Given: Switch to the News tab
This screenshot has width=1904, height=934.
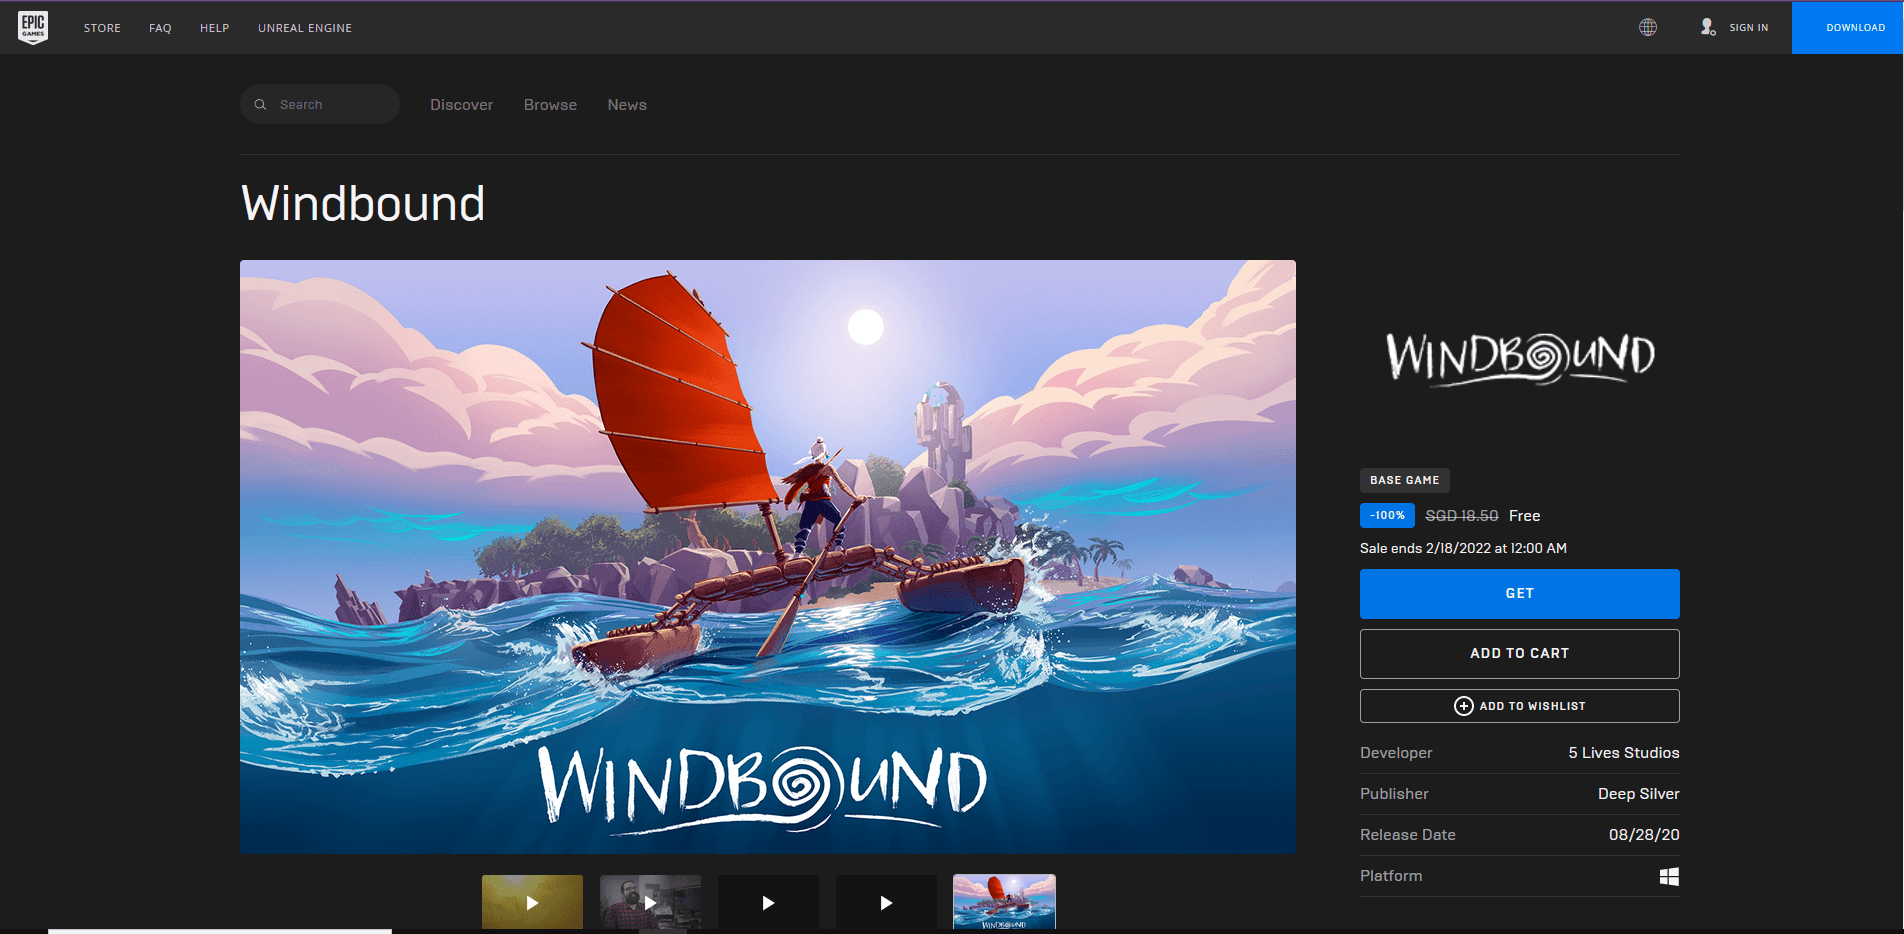Looking at the screenshot, I should tap(627, 105).
